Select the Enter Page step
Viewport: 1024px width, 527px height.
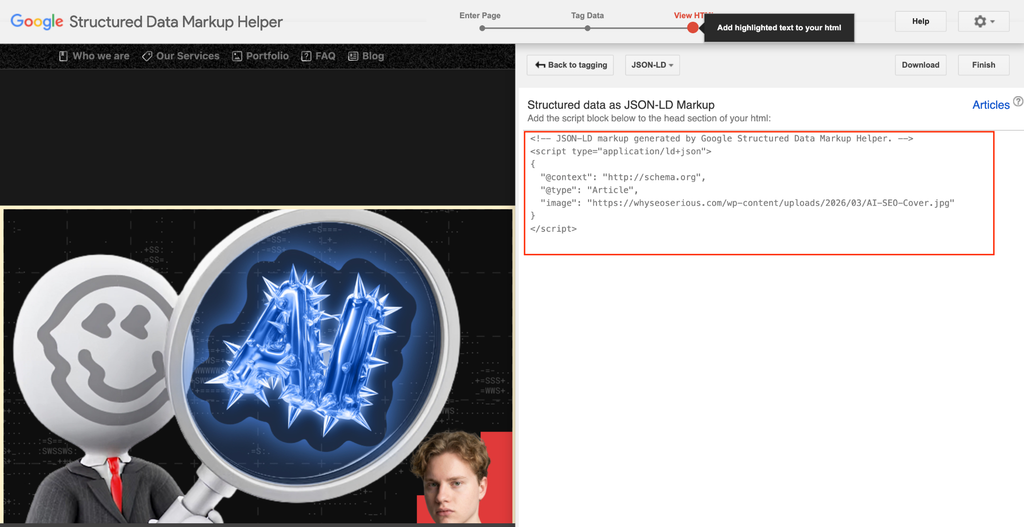click(480, 16)
